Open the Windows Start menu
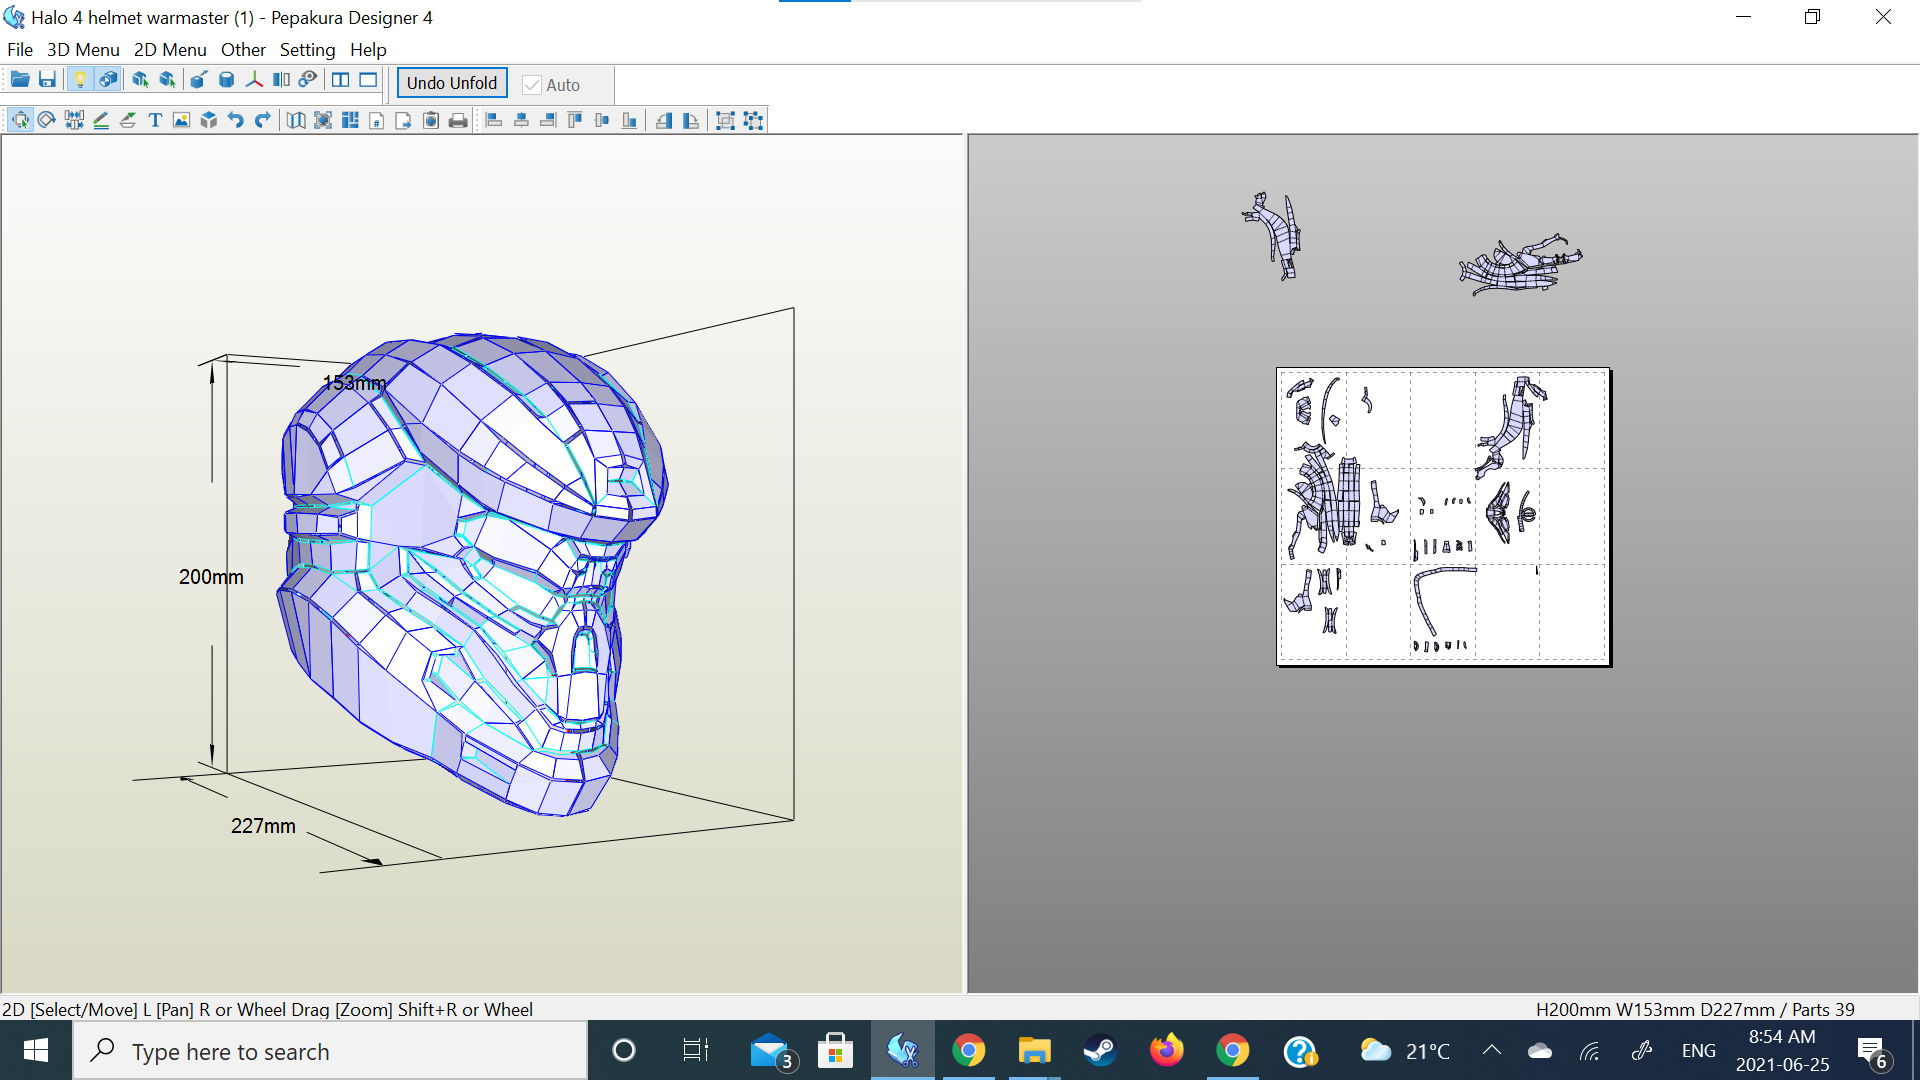The image size is (1920, 1080). tap(36, 1051)
